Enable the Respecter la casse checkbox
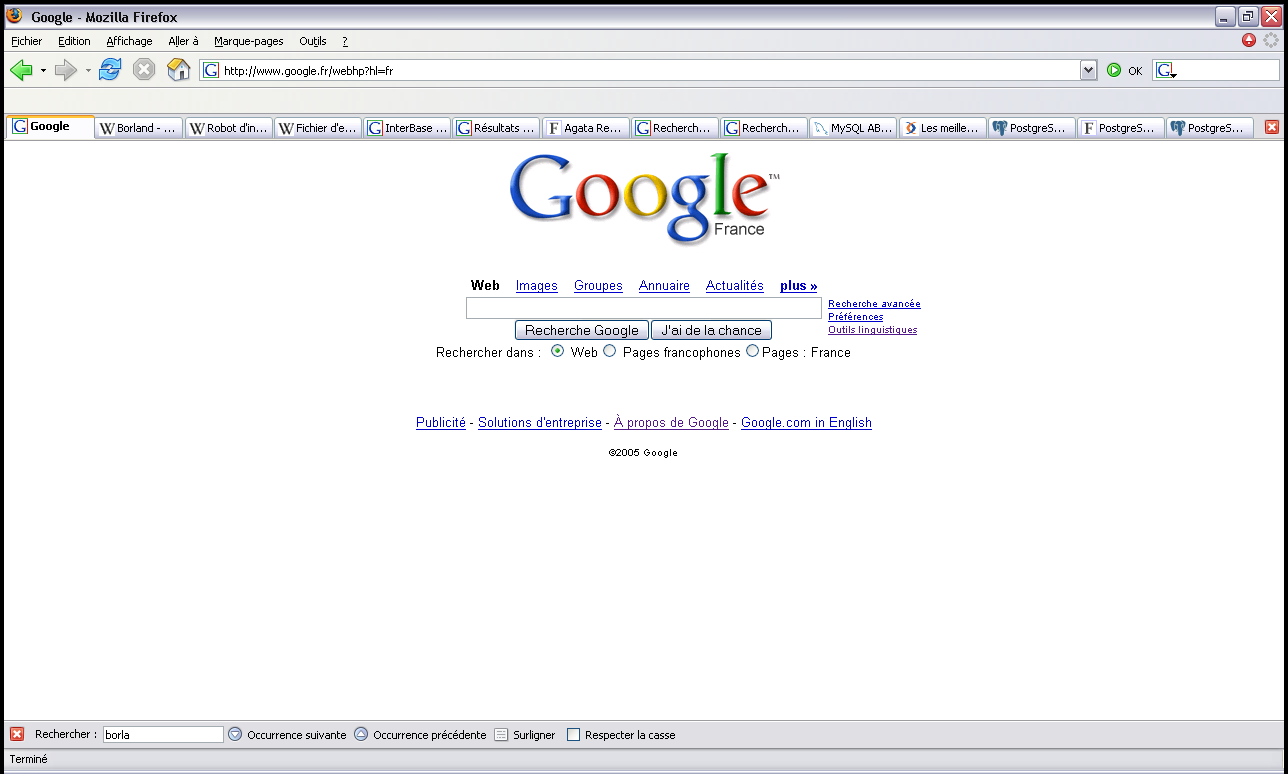The width and height of the screenshot is (1288, 774). tap(573, 734)
